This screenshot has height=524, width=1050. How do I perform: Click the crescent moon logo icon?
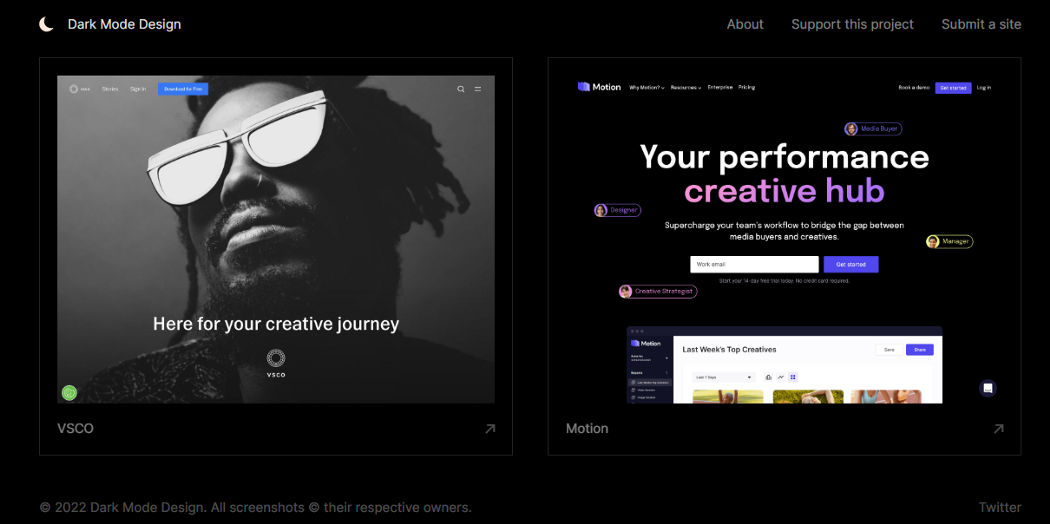pos(46,24)
